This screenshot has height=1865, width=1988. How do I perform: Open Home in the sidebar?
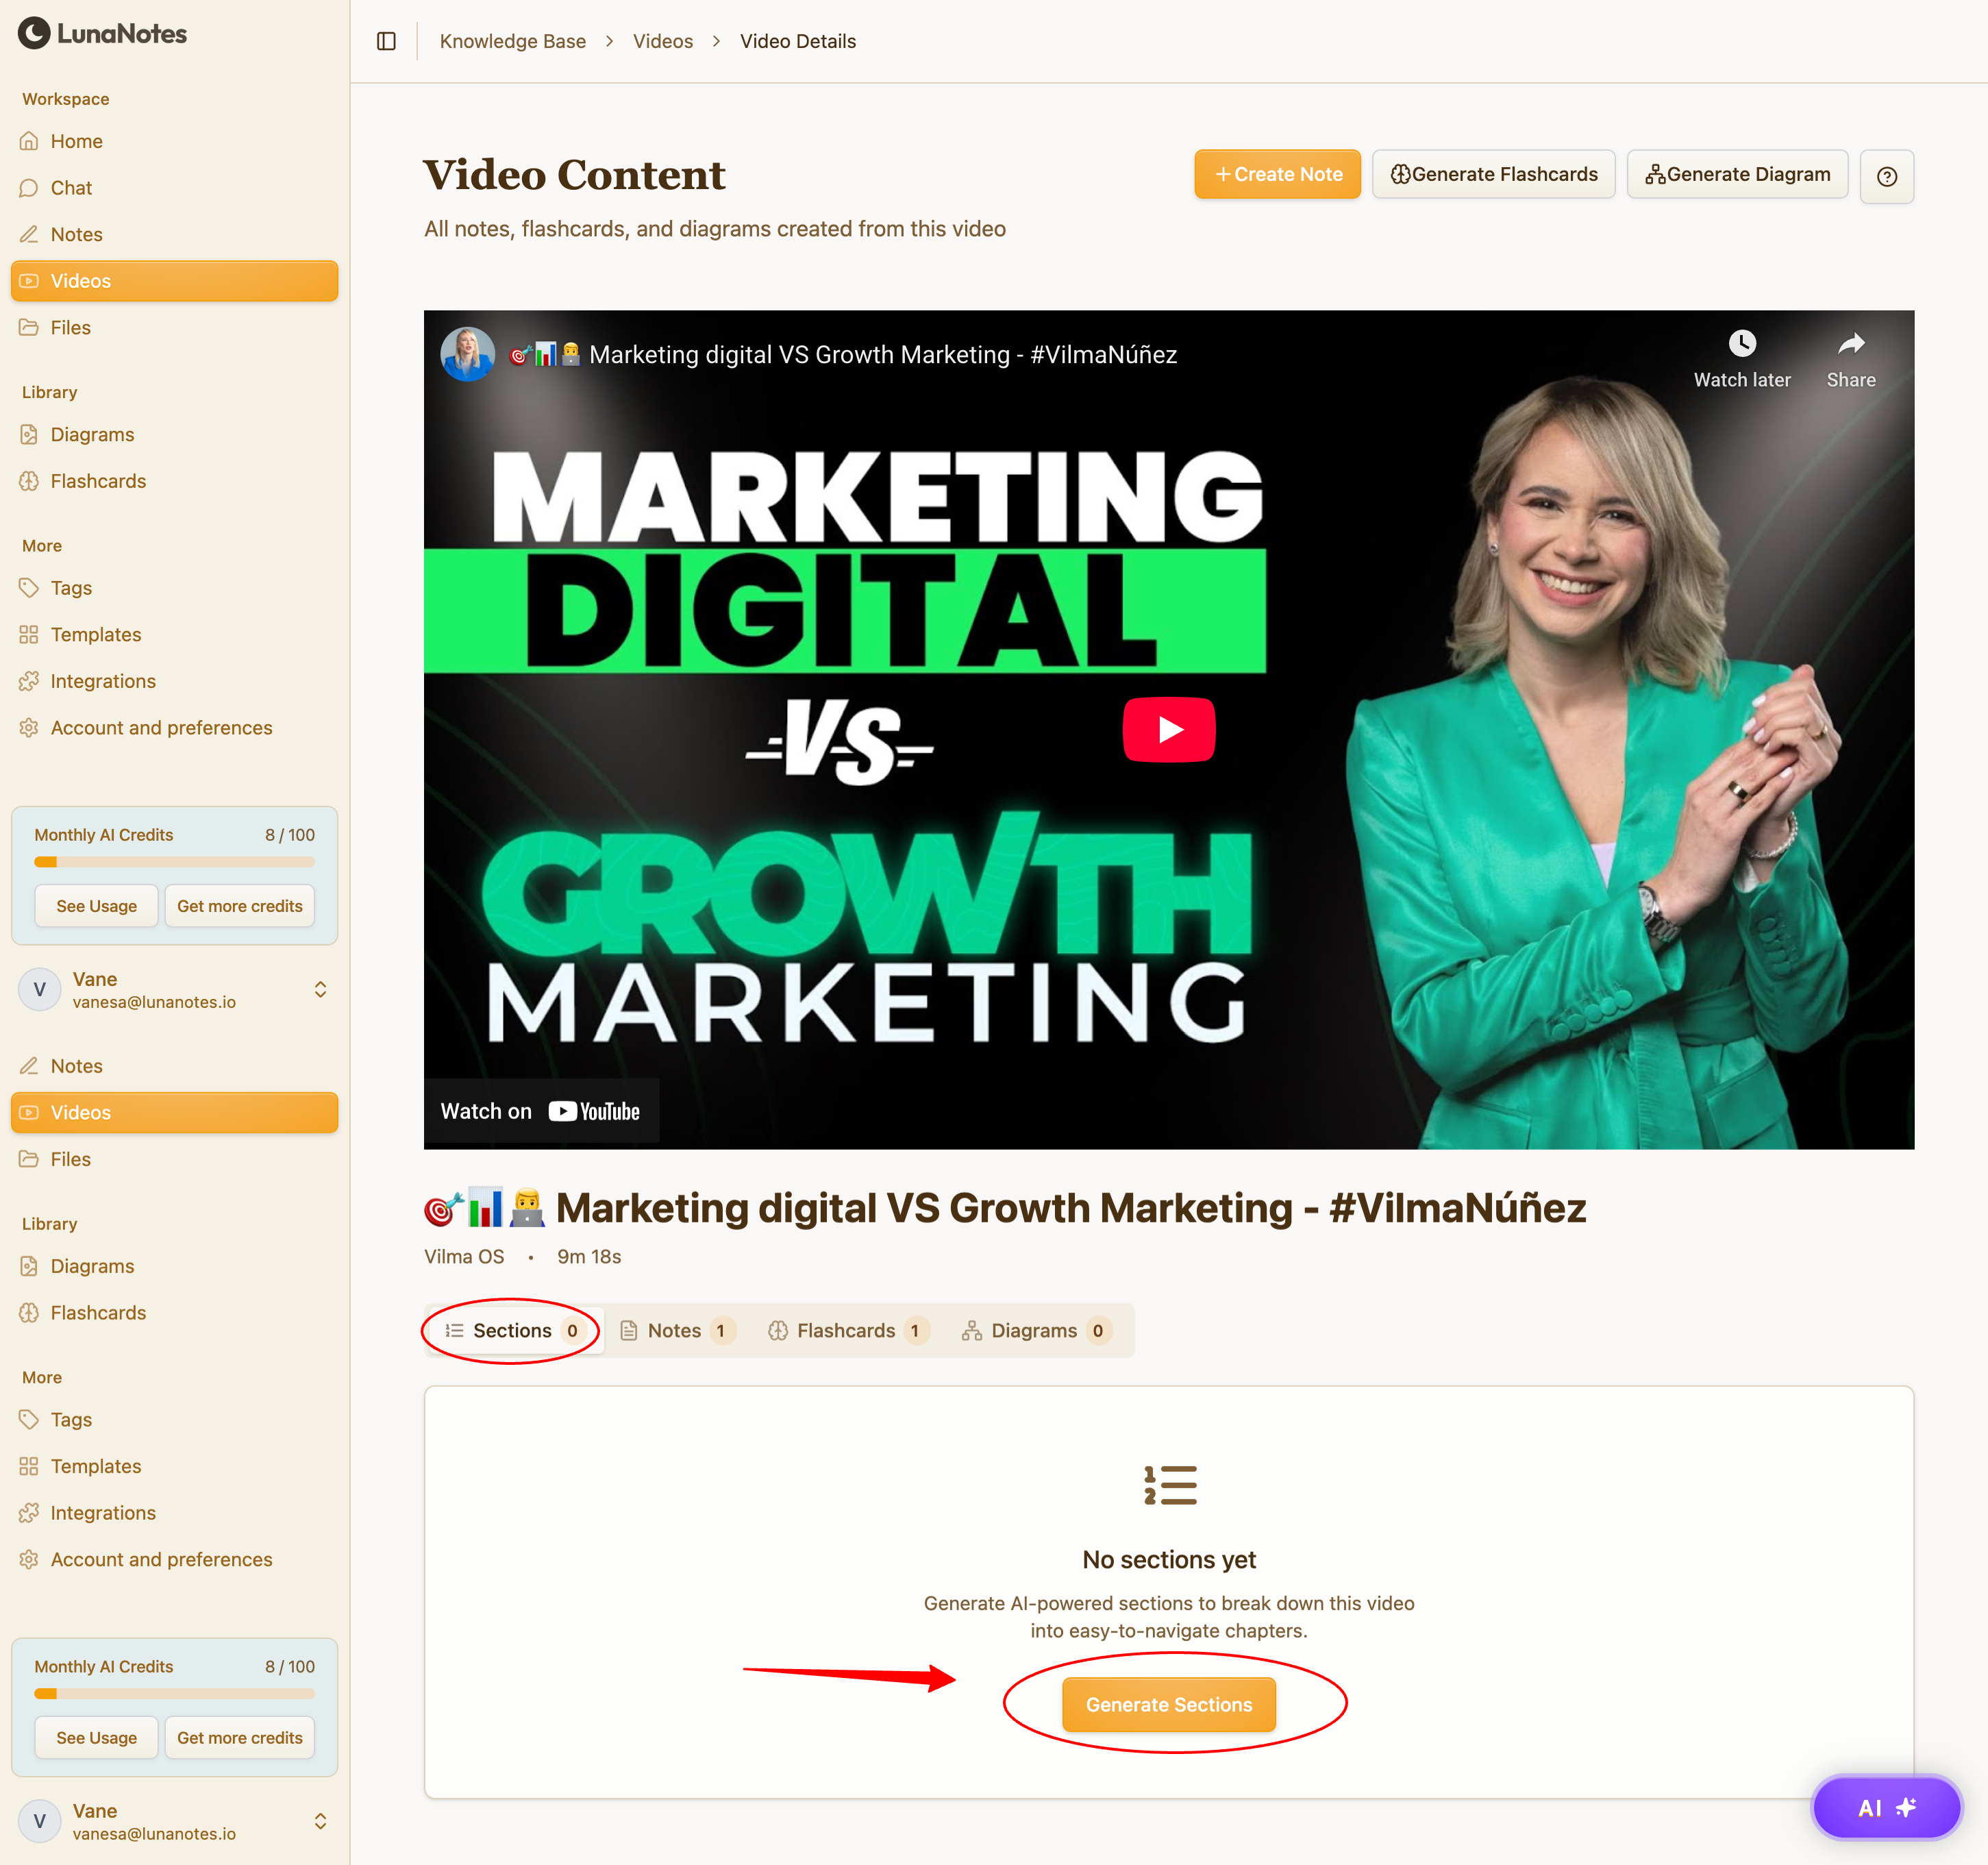[x=76, y=141]
